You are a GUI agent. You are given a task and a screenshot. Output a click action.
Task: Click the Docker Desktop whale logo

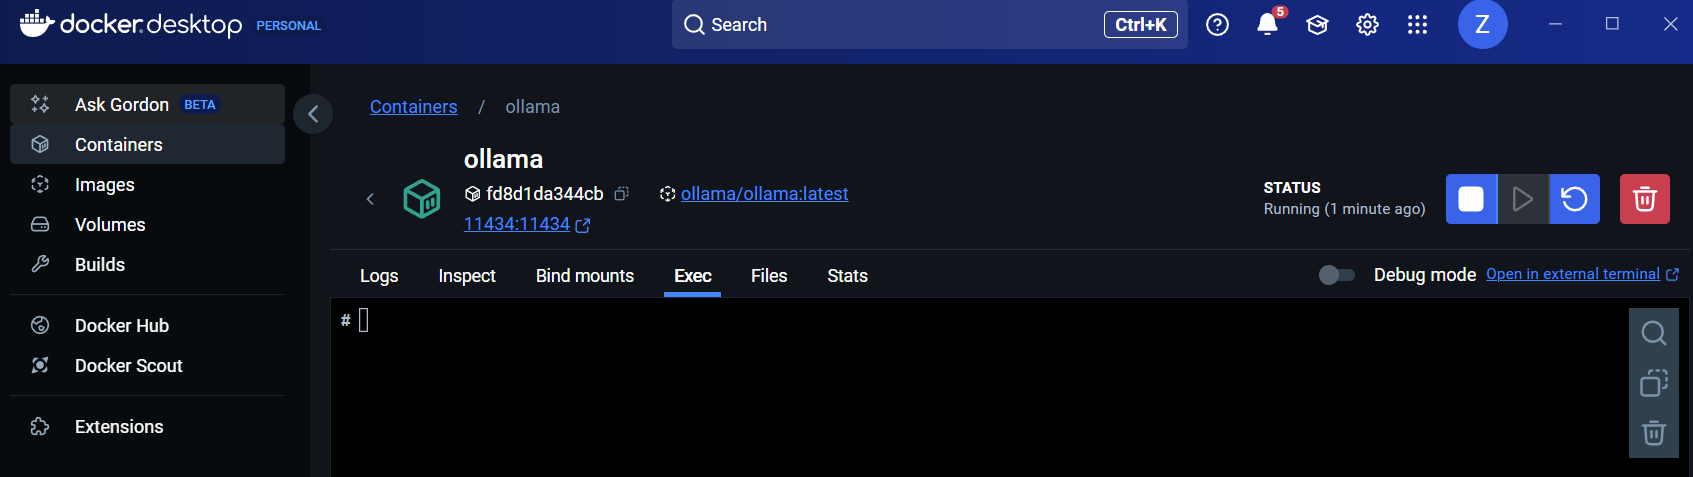point(37,23)
